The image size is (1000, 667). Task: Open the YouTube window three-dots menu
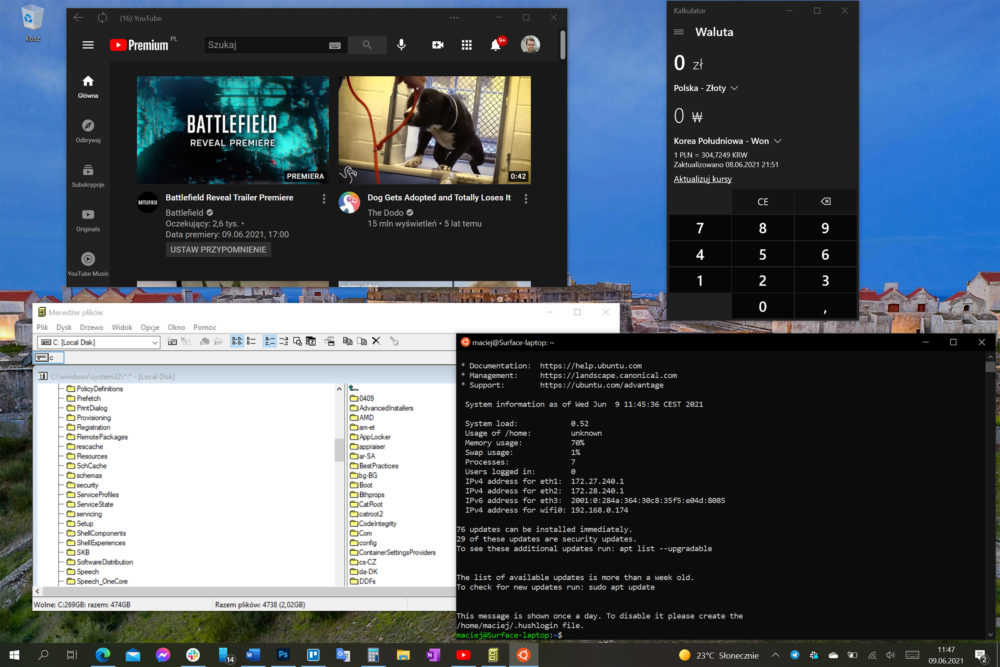453,17
